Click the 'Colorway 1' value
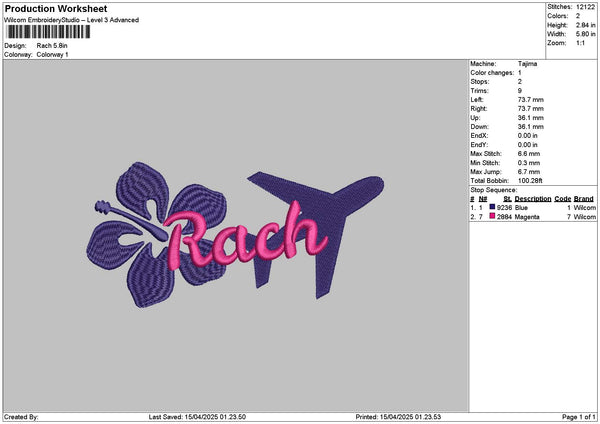Screen dimensions: 600x424 pos(52,55)
